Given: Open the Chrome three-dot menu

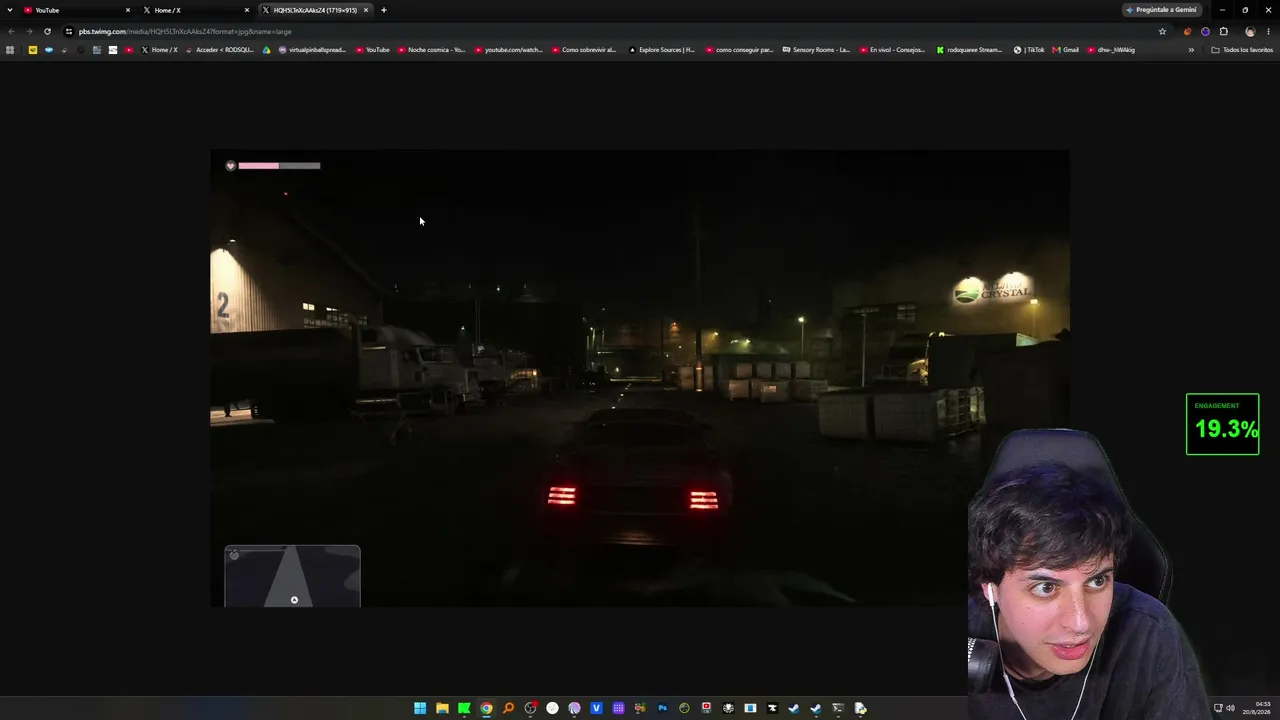Looking at the screenshot, I should 1268,31.
